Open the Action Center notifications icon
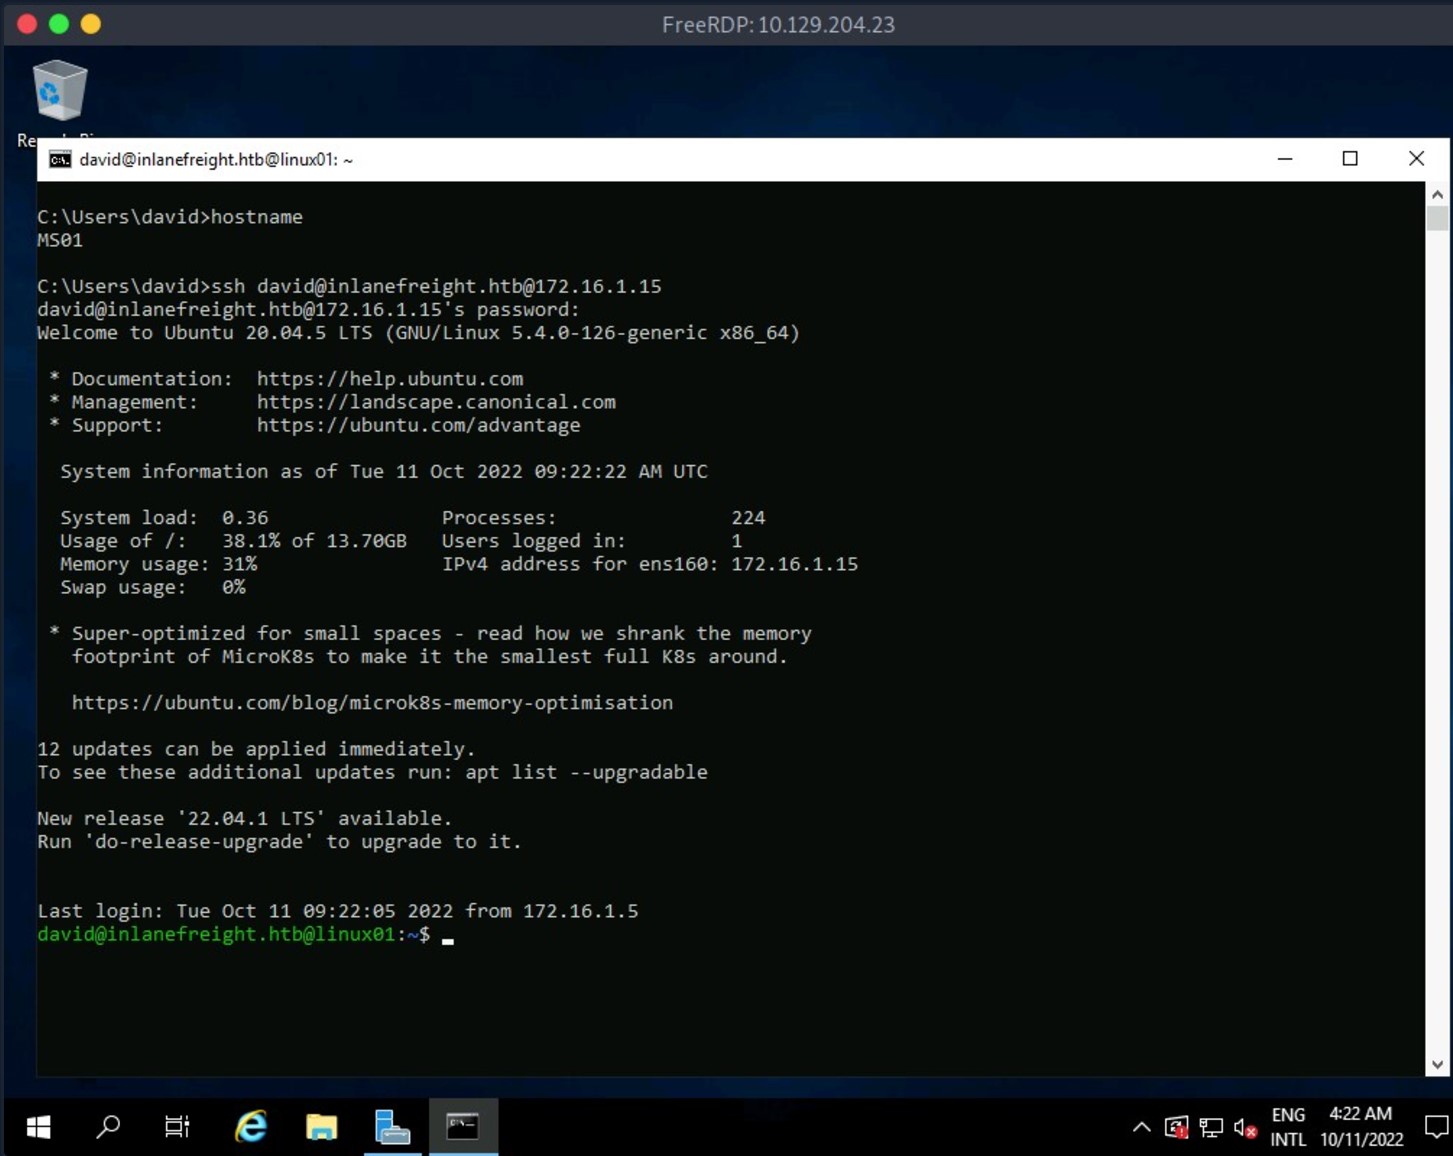 tap(1436, 1128)
